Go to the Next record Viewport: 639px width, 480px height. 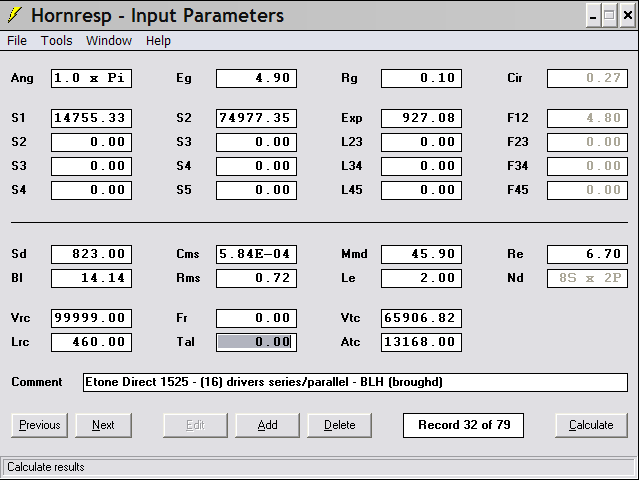point(104,425)
